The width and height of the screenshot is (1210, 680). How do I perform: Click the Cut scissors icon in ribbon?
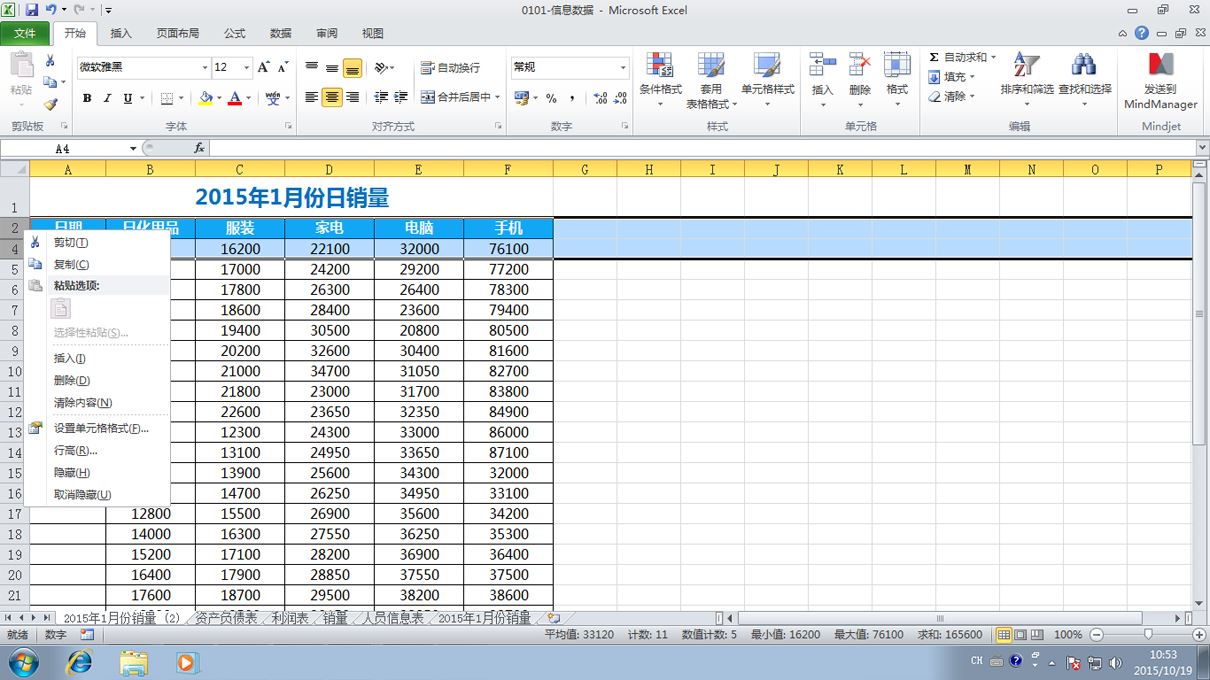pos(50,61)
